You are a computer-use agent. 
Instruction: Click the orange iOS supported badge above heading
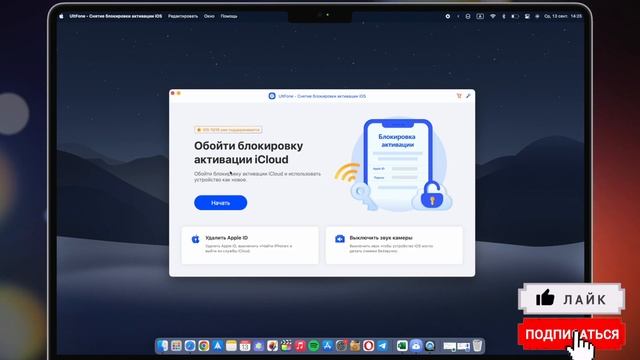(x=228, y=130)
